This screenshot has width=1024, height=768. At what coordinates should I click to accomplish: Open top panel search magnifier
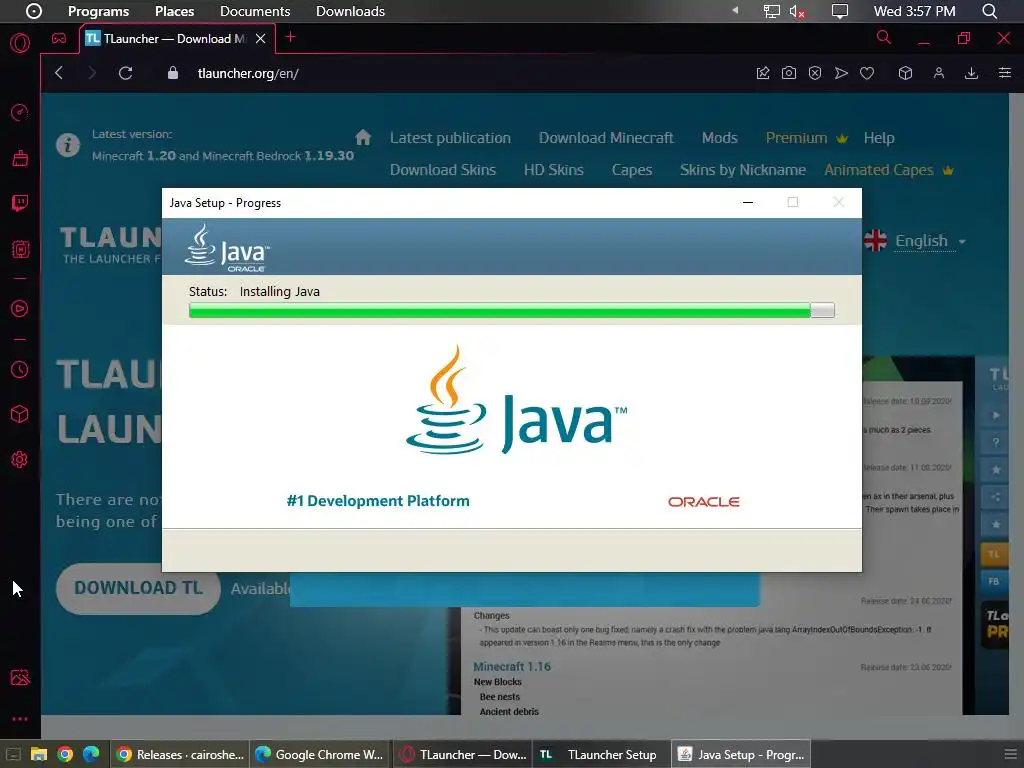click(x=989, y=11)
